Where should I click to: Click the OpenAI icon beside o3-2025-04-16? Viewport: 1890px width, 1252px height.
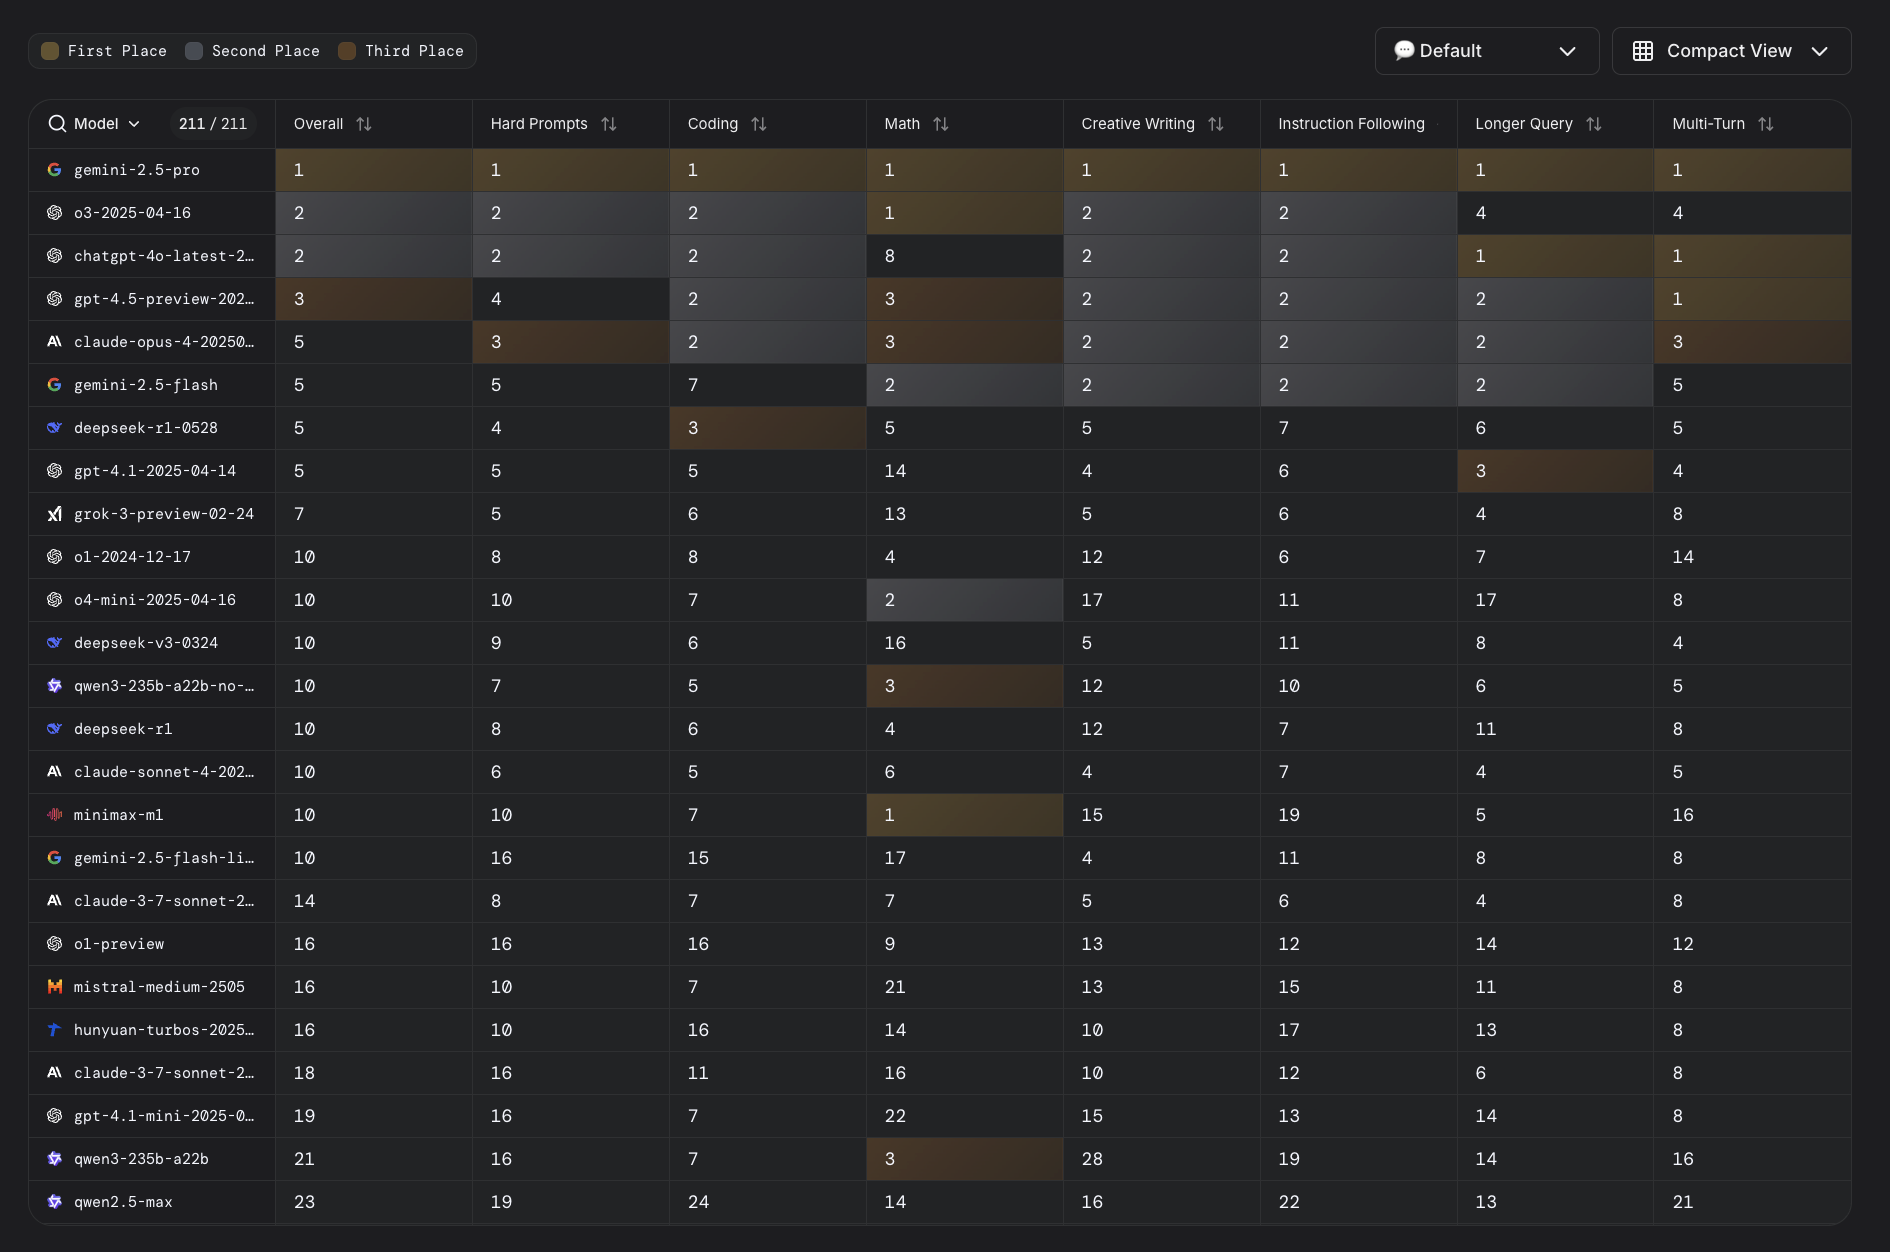coord(55,213)
